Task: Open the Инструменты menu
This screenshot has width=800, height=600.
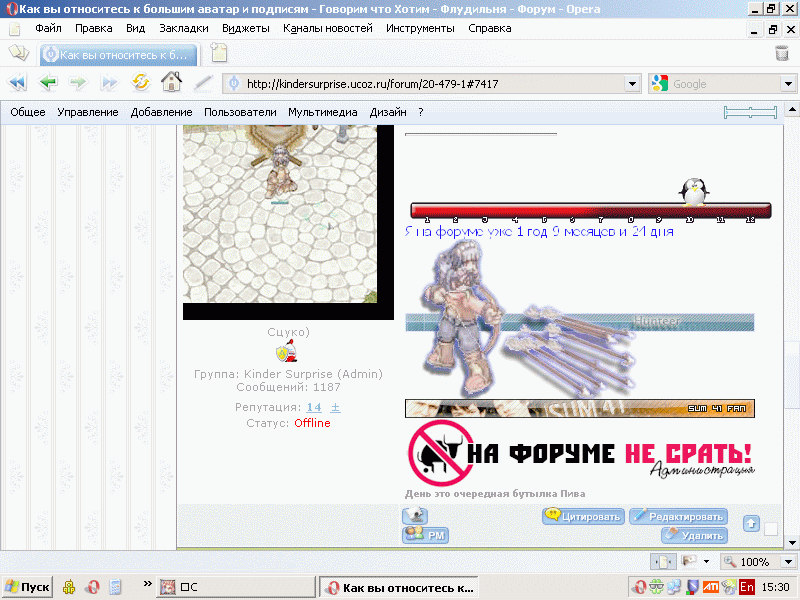Action: 420,29
